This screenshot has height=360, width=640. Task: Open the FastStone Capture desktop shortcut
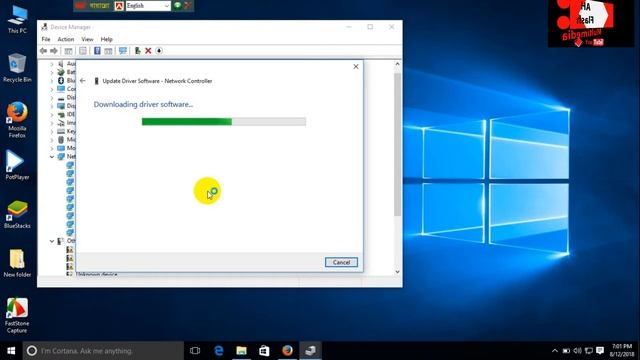pos(17,316)
